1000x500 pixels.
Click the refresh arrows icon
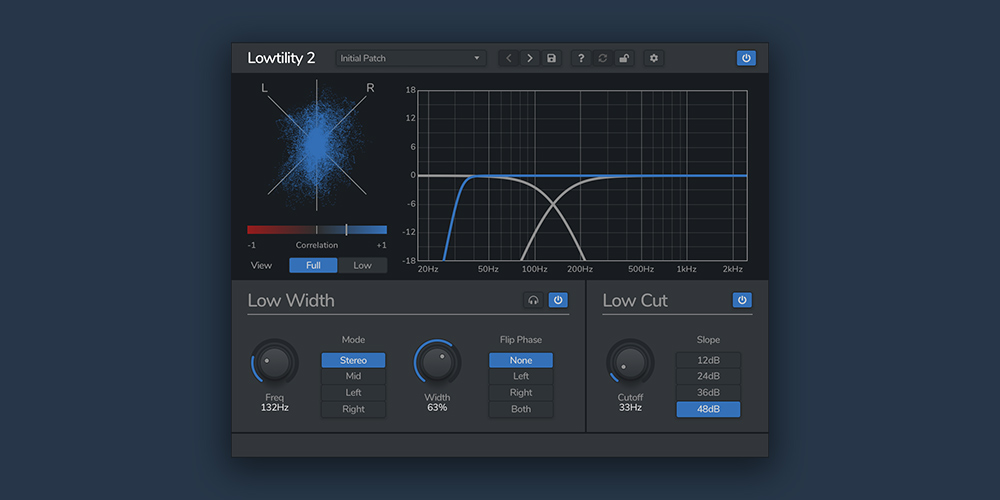(602, 58)
